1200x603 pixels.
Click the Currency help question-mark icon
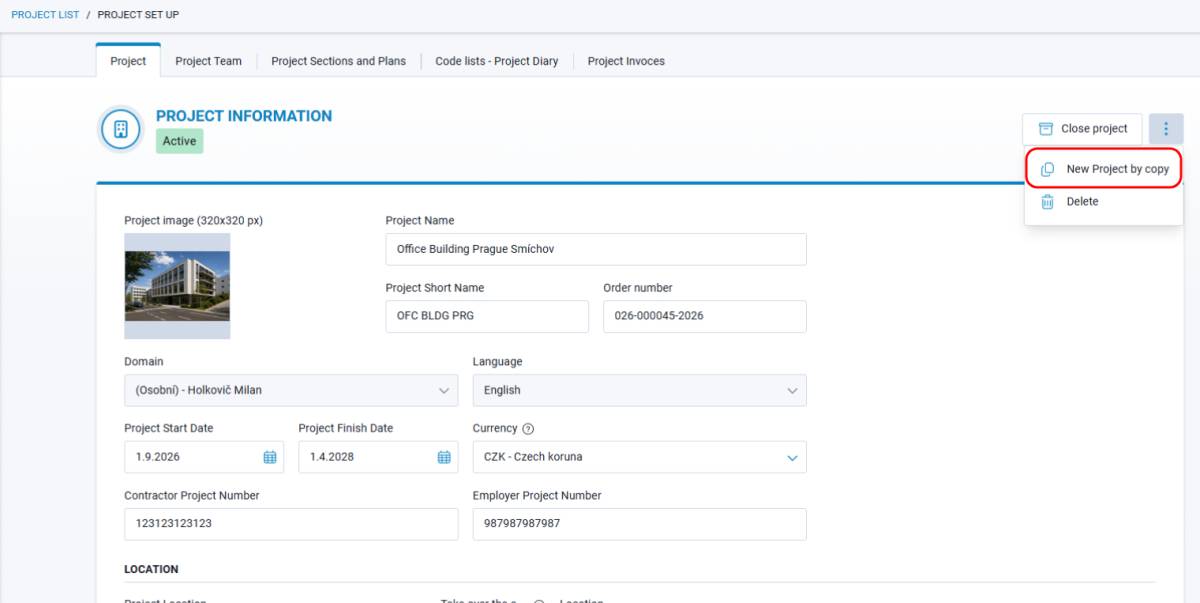[528, 429]
